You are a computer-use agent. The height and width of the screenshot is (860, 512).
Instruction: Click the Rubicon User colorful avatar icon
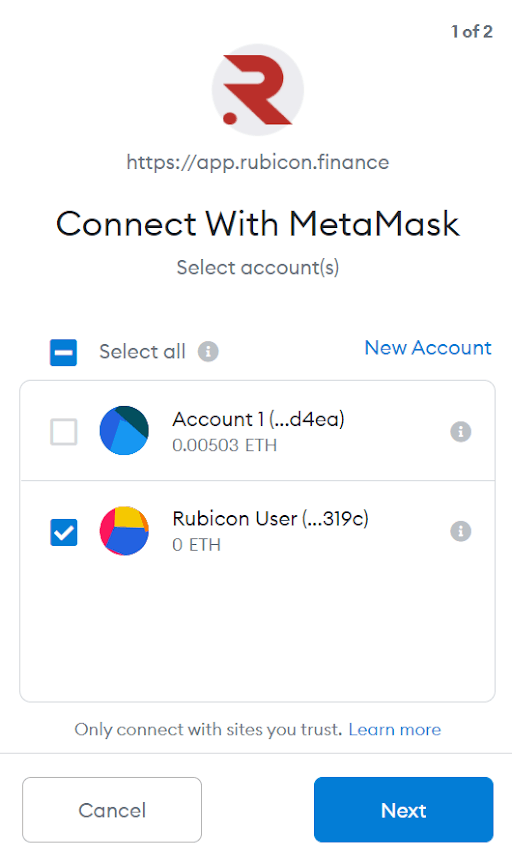tap(124, 531)
